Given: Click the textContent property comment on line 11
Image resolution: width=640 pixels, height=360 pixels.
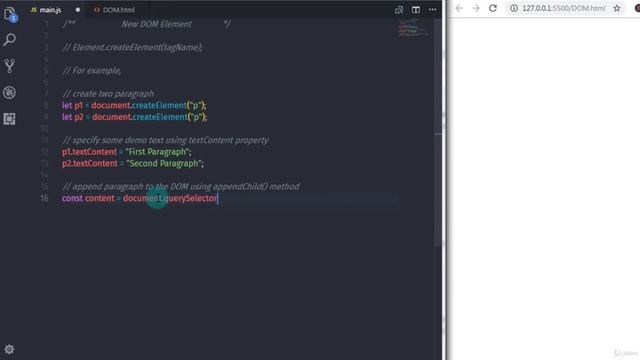Looking at the screenshot, I should point(165,140).
